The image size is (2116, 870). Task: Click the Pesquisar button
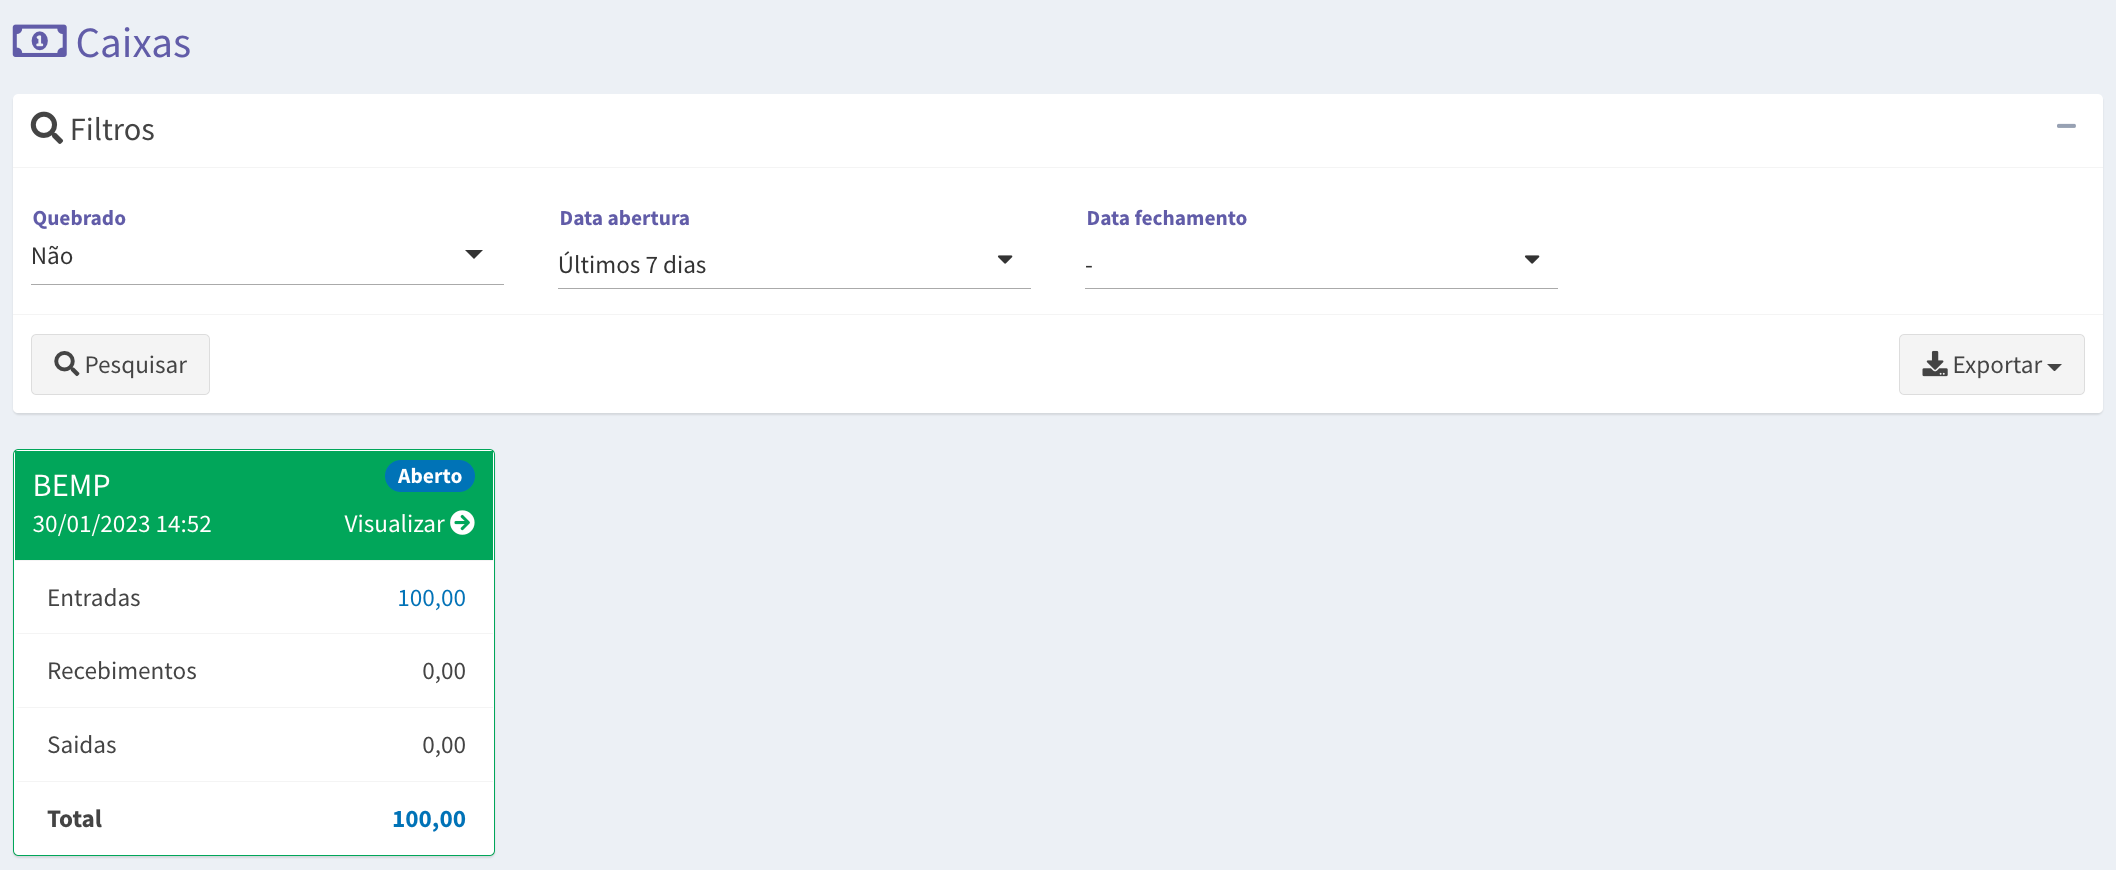(x=120, y=364)
